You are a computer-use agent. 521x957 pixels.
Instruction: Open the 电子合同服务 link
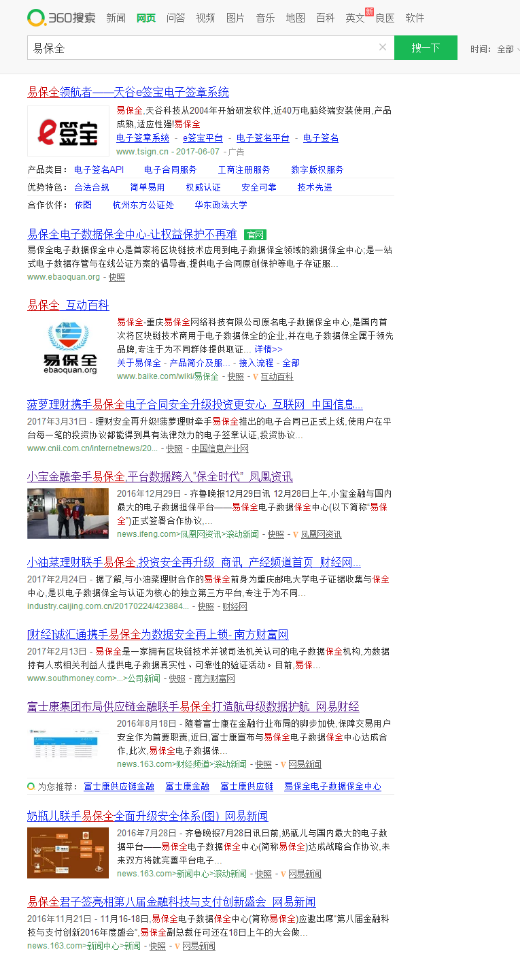[170, 170]
